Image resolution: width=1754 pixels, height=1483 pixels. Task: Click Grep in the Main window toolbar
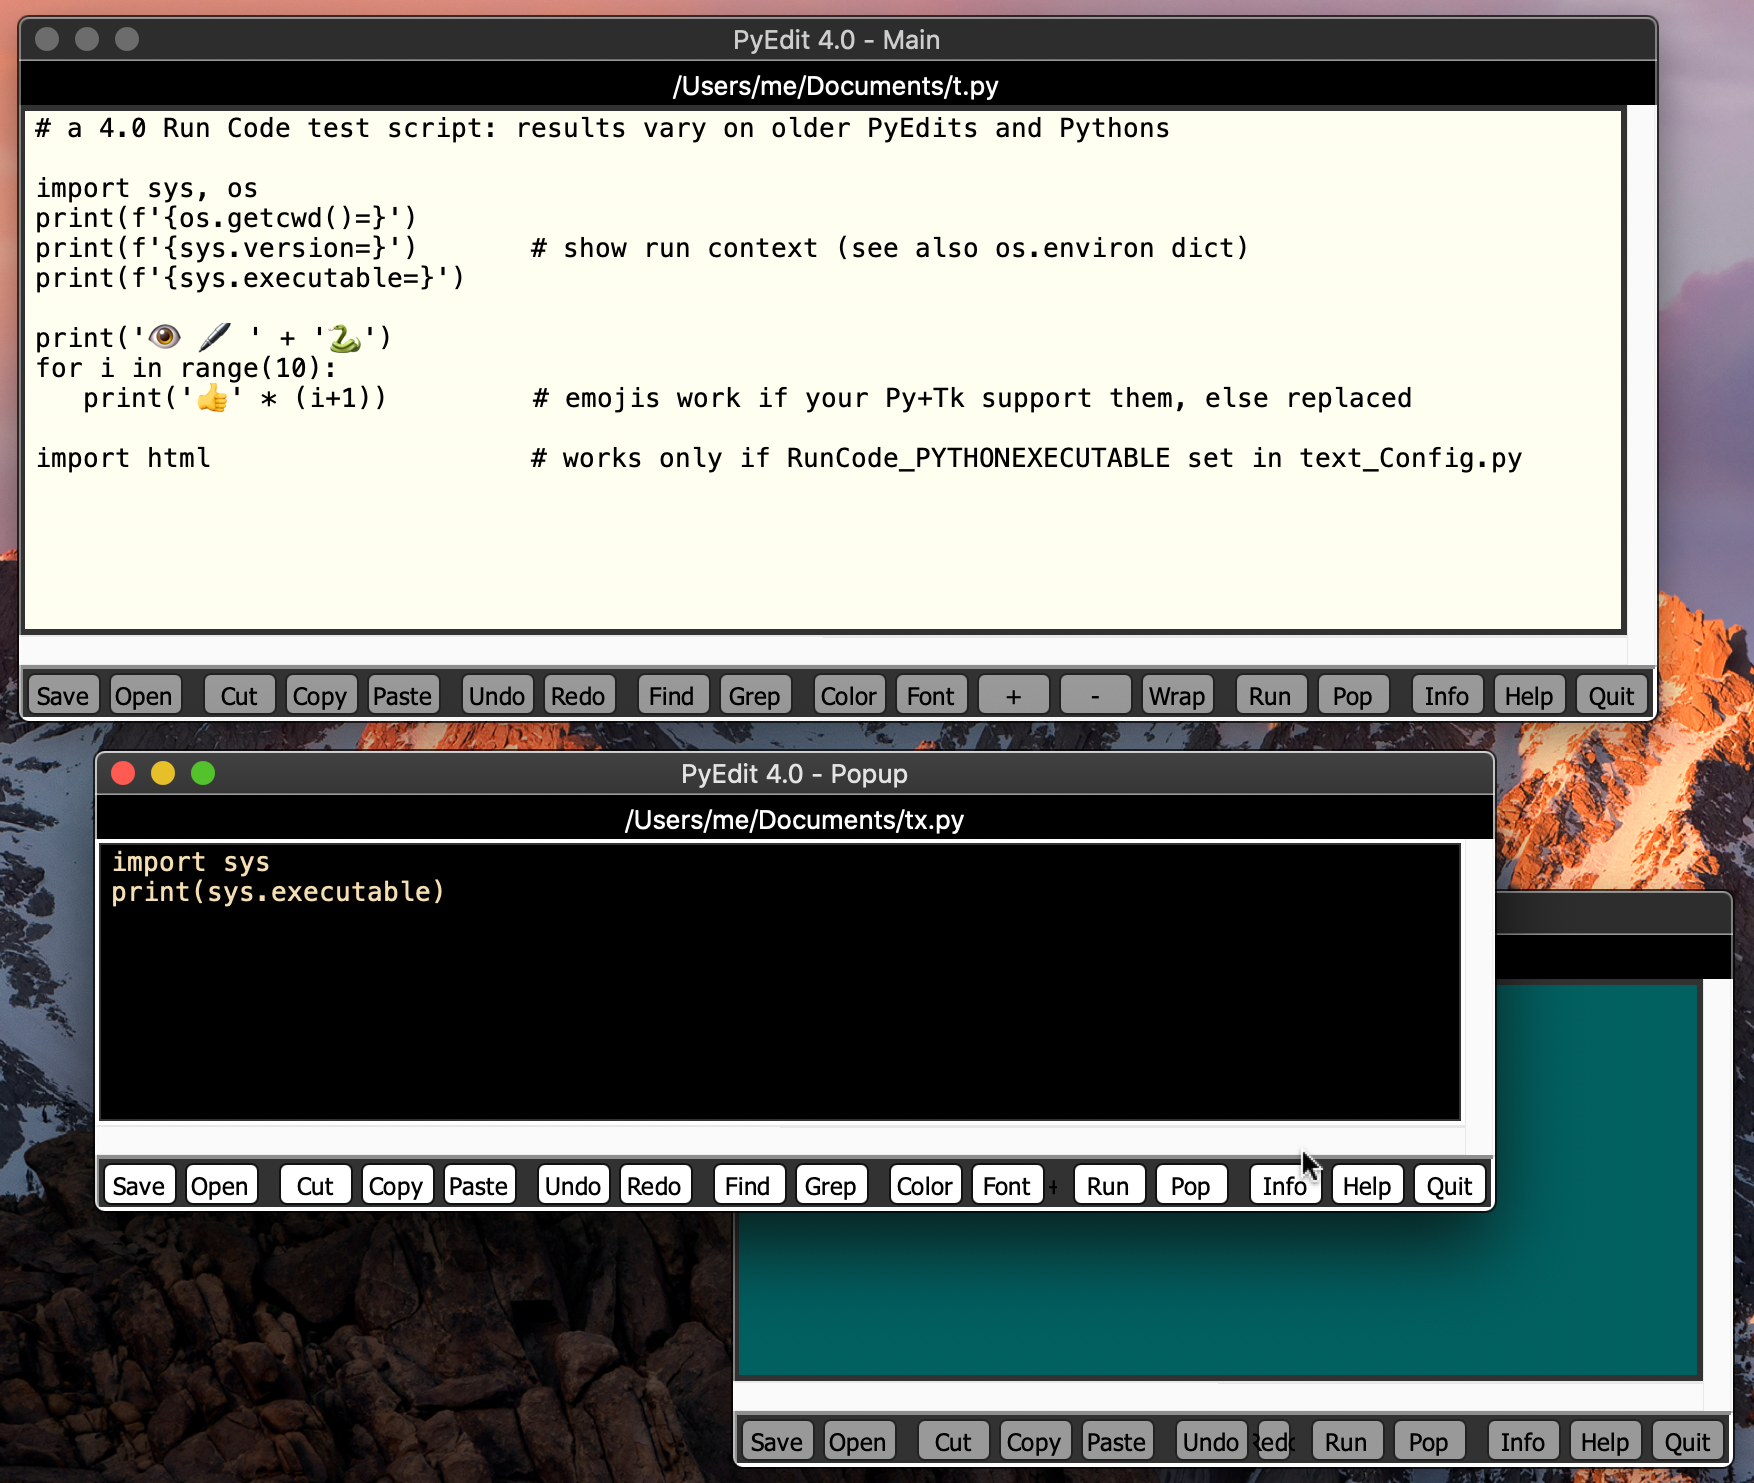click(x=754, y=695)
